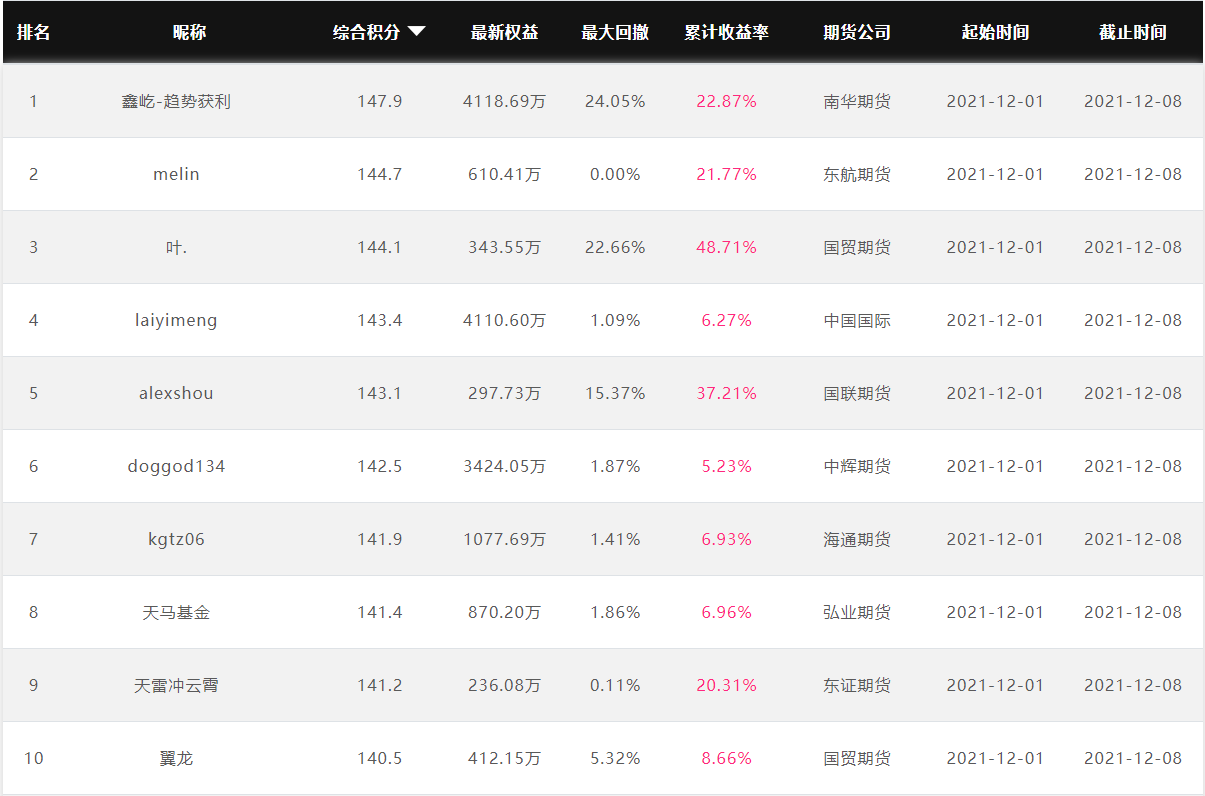Click the 累计收益率 column header
Image resolution: width=1205 pixels, height=796 pixels.
[727, 32]
